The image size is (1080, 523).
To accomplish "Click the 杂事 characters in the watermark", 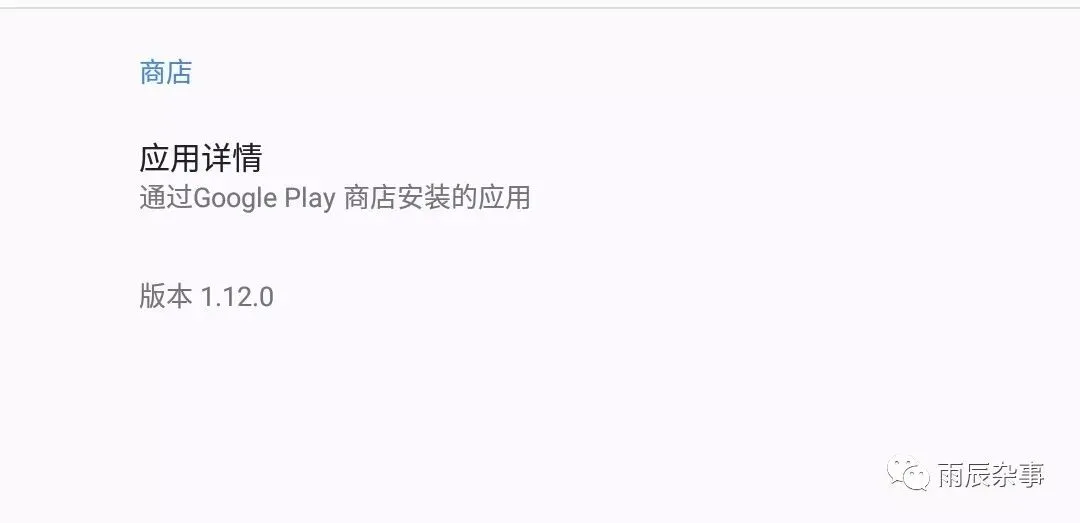I will pyautogui.click(x=1018, y=475).
